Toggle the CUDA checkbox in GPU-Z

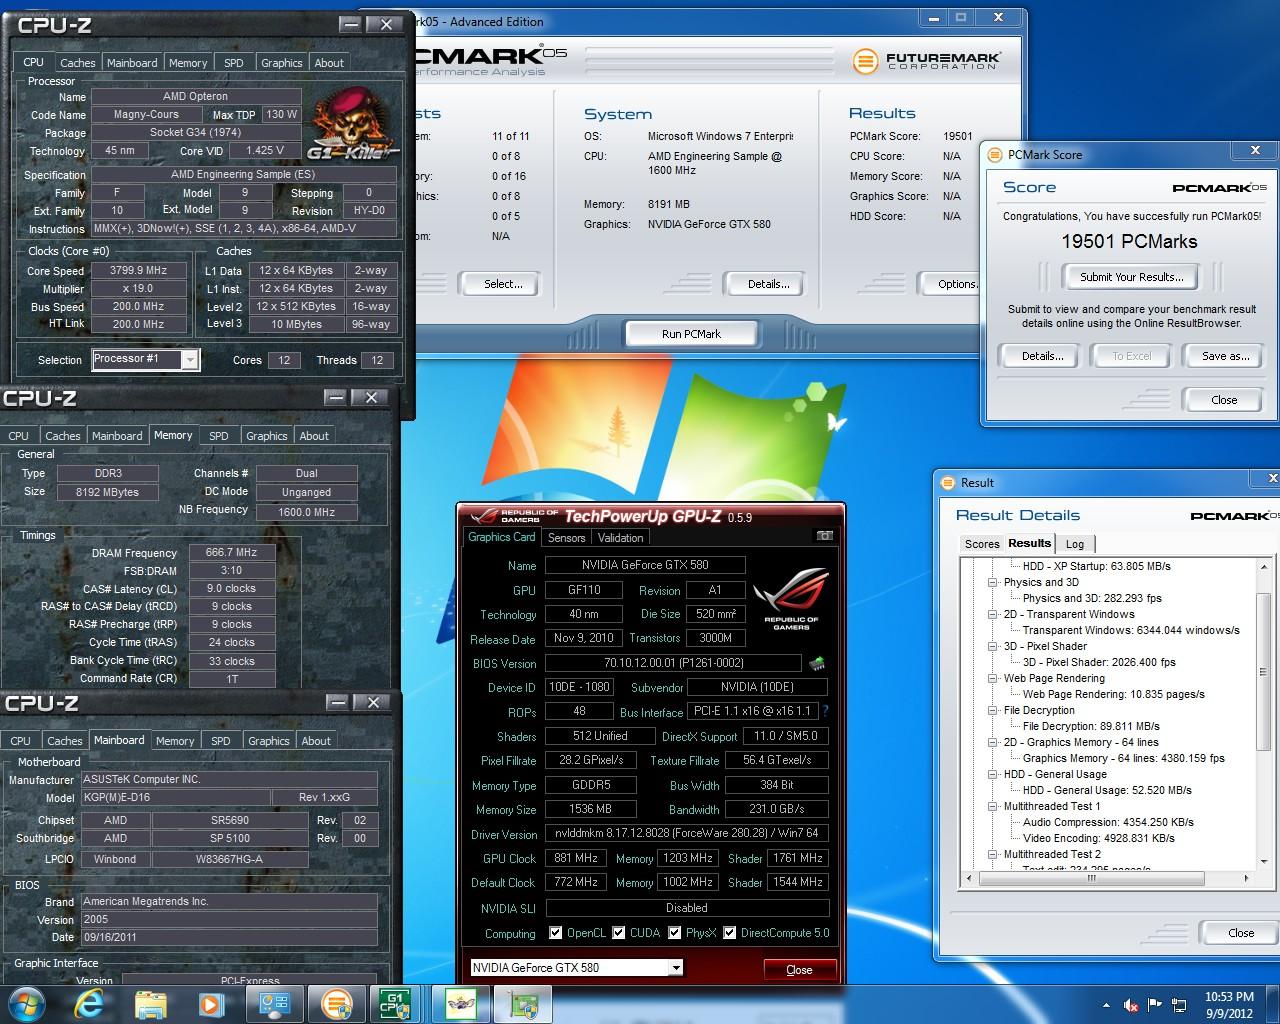tap(619, 933)
